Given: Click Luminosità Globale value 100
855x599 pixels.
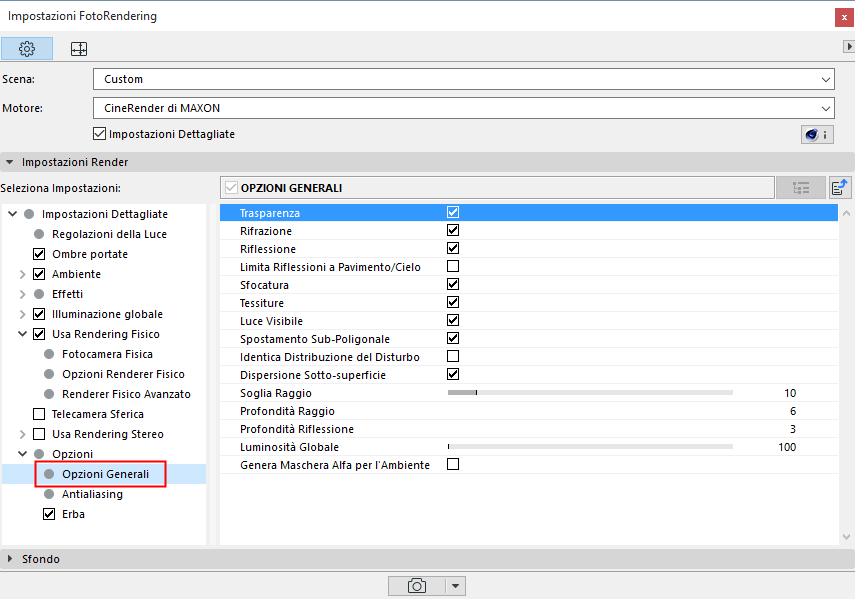Looking at the screenshot, I should pos(787,447).
